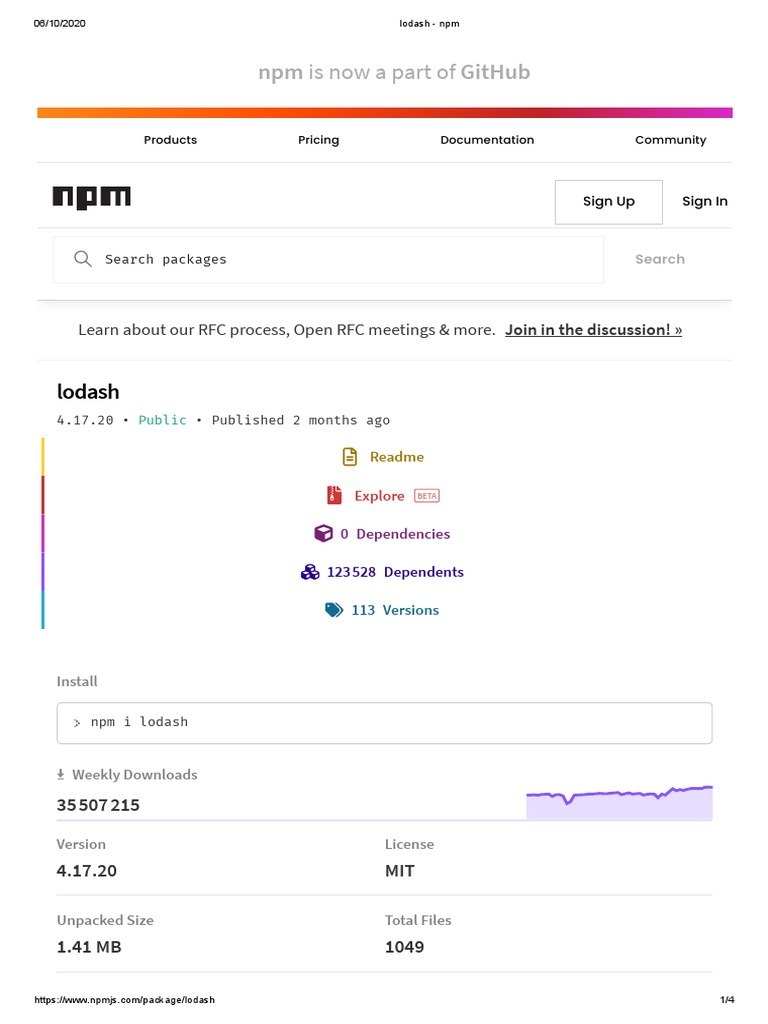The height and width of the screenshot is (1024, 768).
Task: Click the Dependencies cube icon
Action: coord(323,534)
